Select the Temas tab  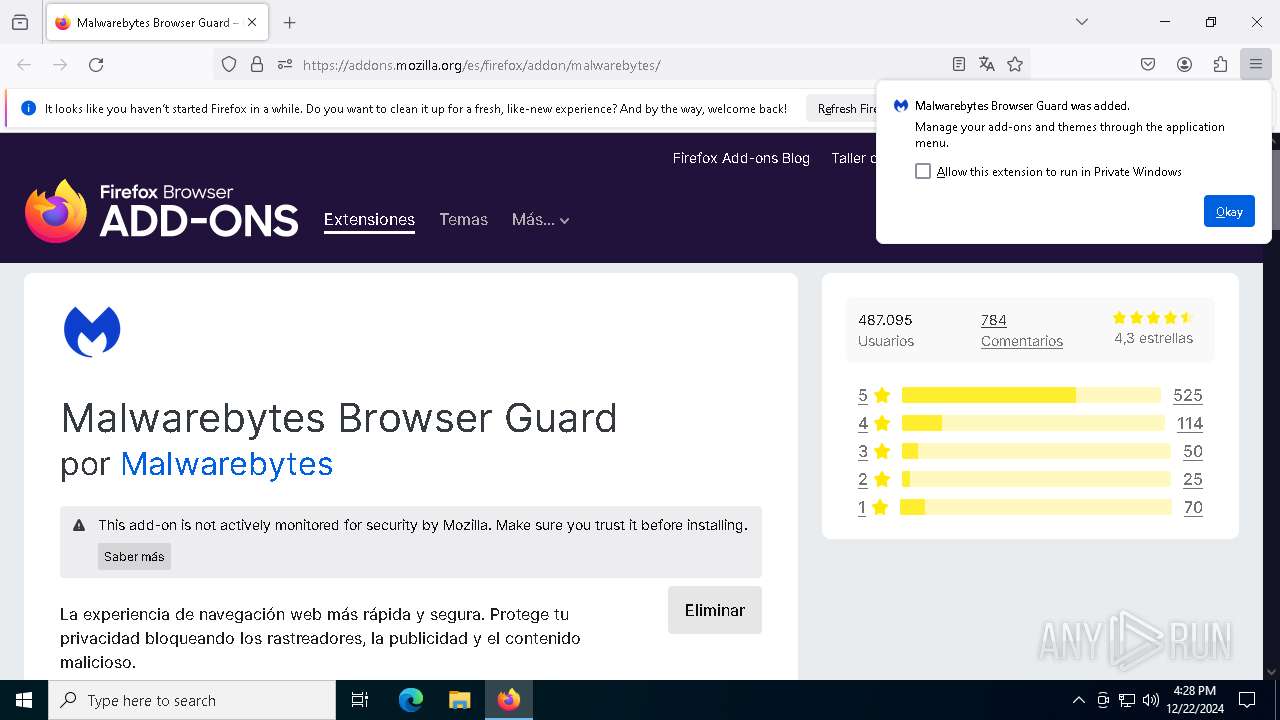(x=463, y=220)
